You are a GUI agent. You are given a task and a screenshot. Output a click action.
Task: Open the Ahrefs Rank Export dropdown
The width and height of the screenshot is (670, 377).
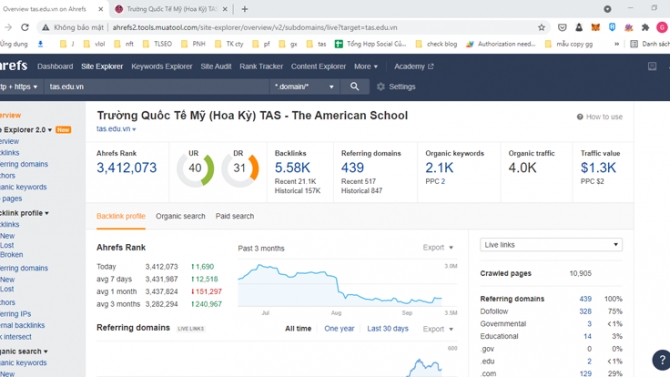[438, 247]
